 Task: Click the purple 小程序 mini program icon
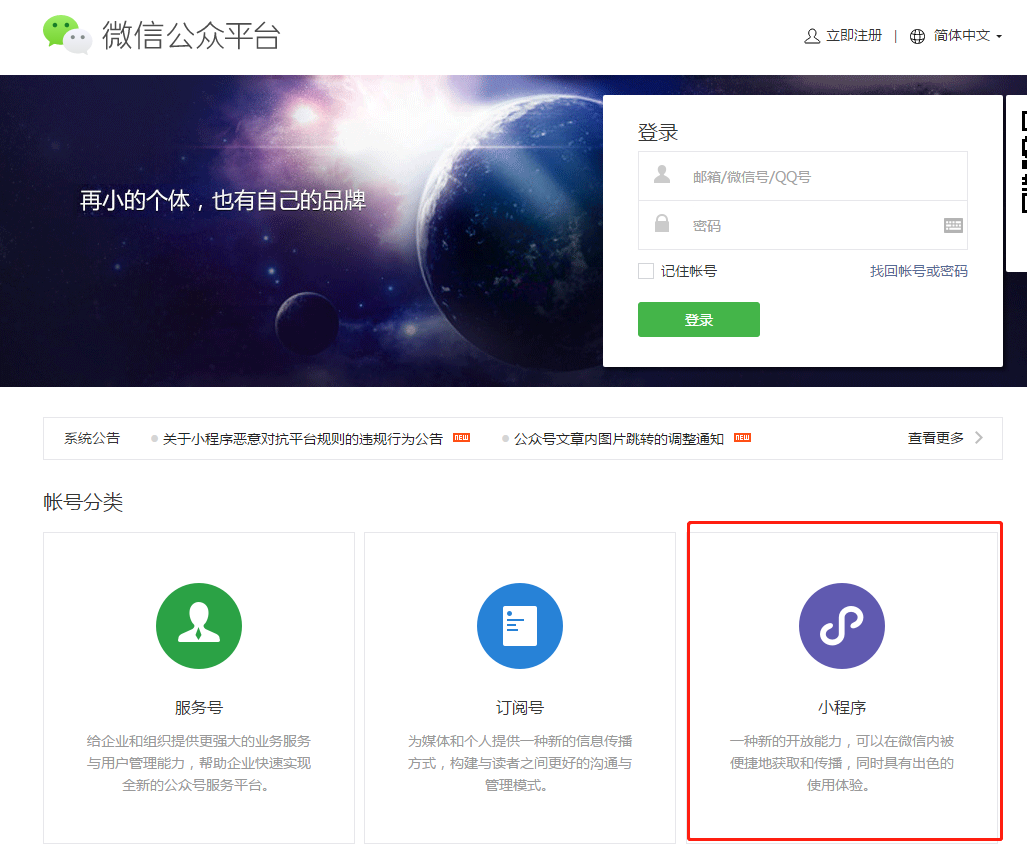click(841, 626)
